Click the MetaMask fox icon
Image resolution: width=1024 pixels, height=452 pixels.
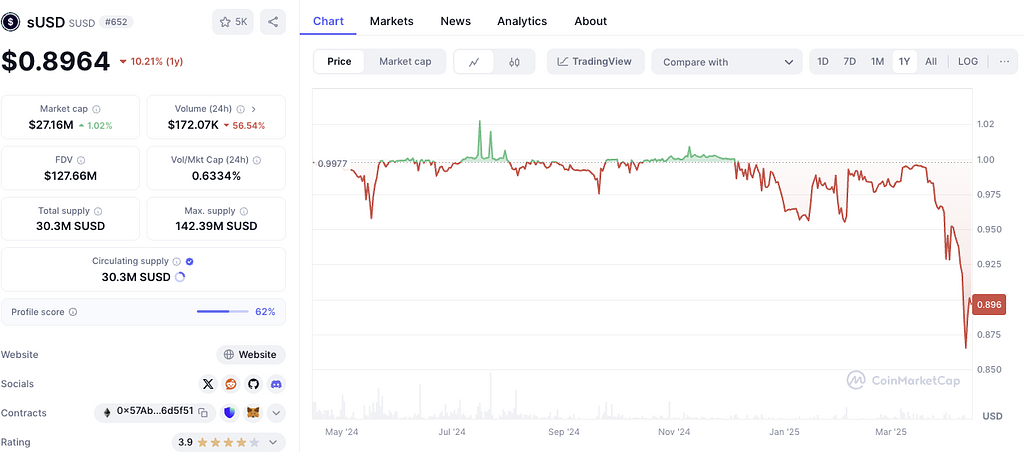(x=253, y=412)
